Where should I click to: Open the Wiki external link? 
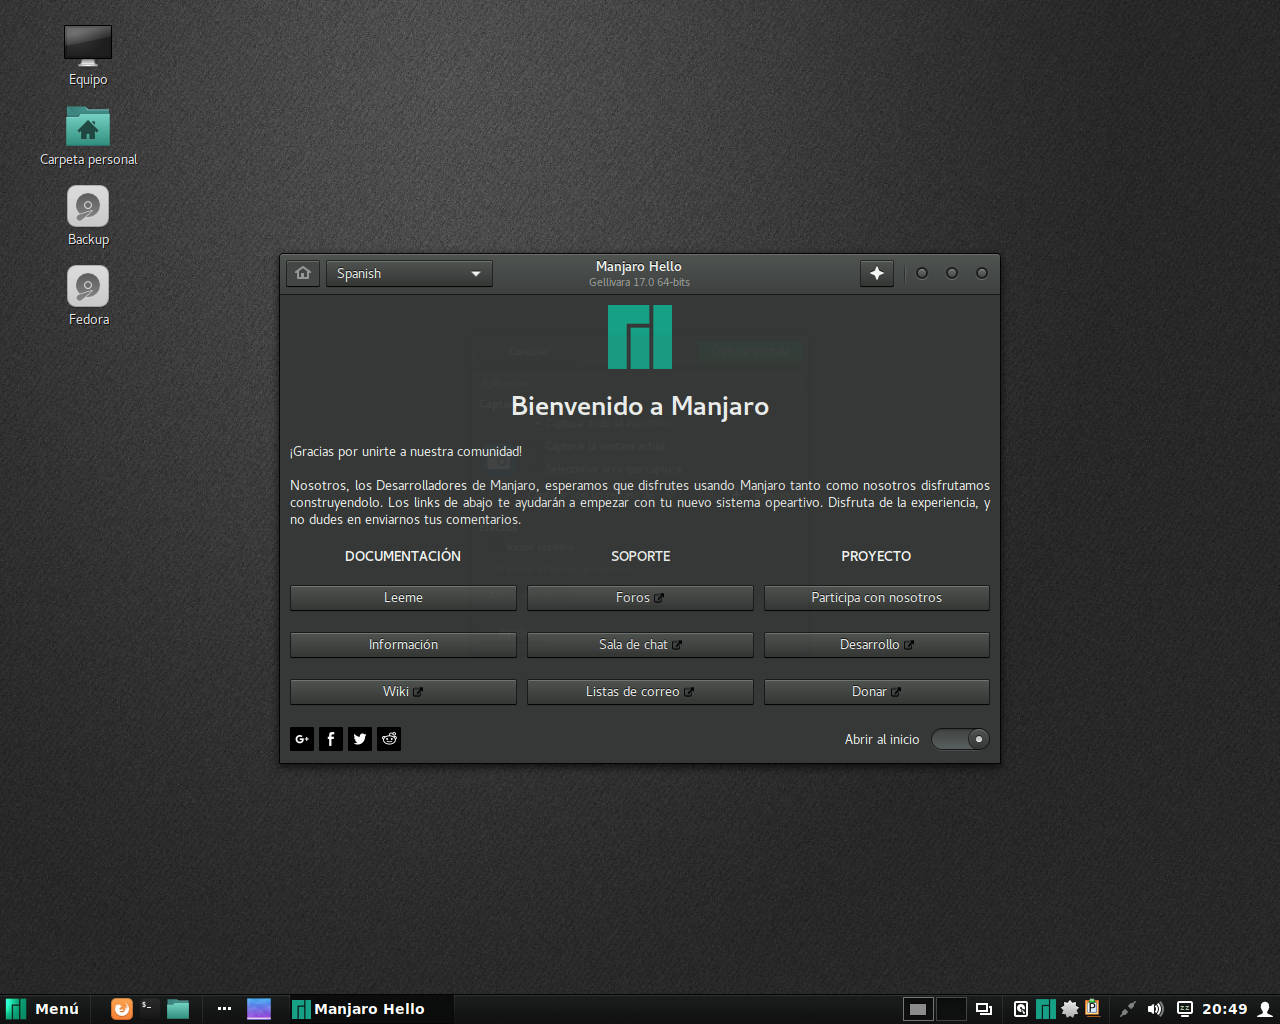click(403, 692)
